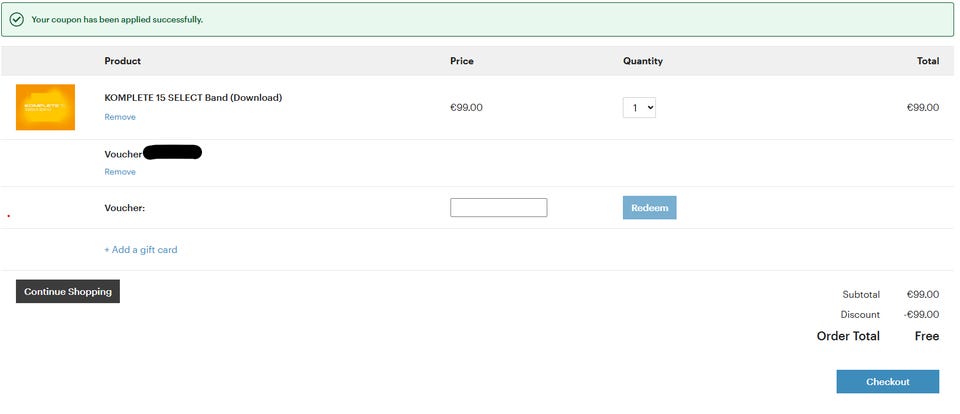Select the Price column header
The height and width of the screenshot is (414, 960).
462,61
